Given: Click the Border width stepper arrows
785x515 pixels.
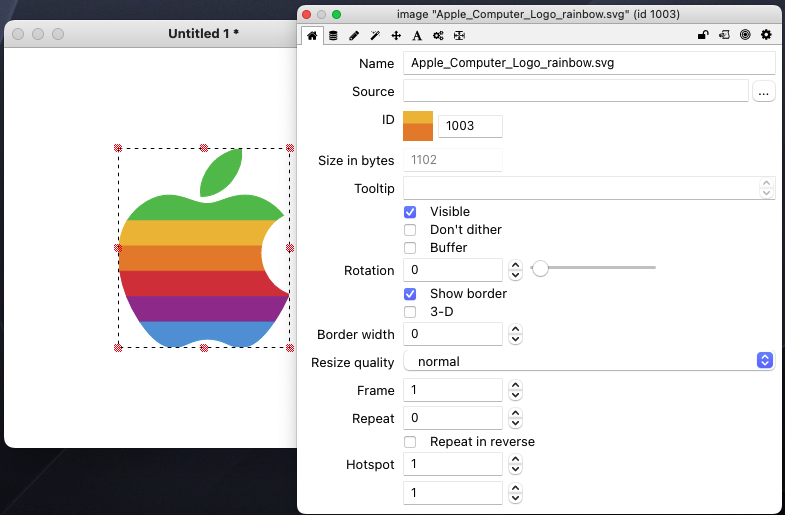Looking at the screenshot, I should point(515,334).
